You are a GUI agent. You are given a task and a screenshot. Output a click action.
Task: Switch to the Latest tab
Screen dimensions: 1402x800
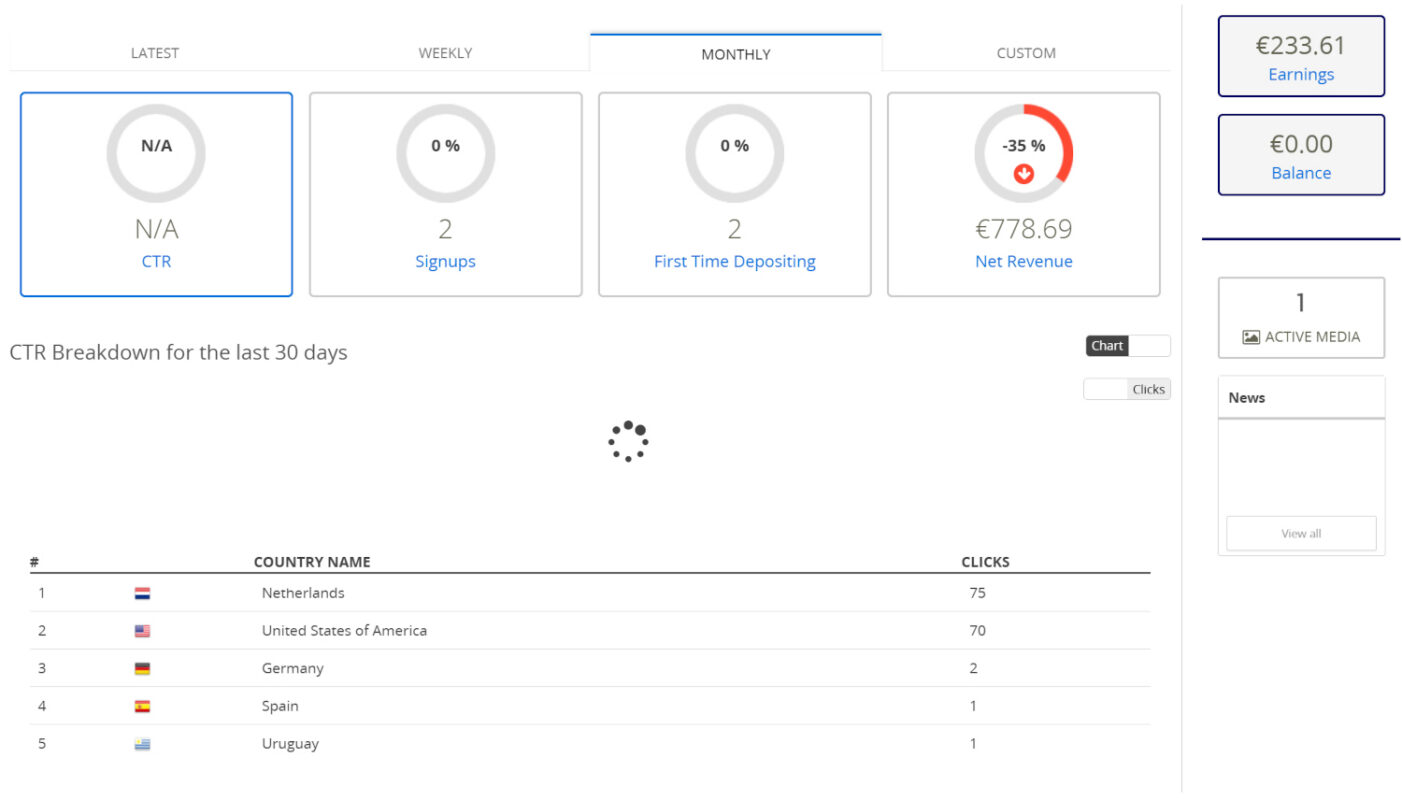(155, 53)
